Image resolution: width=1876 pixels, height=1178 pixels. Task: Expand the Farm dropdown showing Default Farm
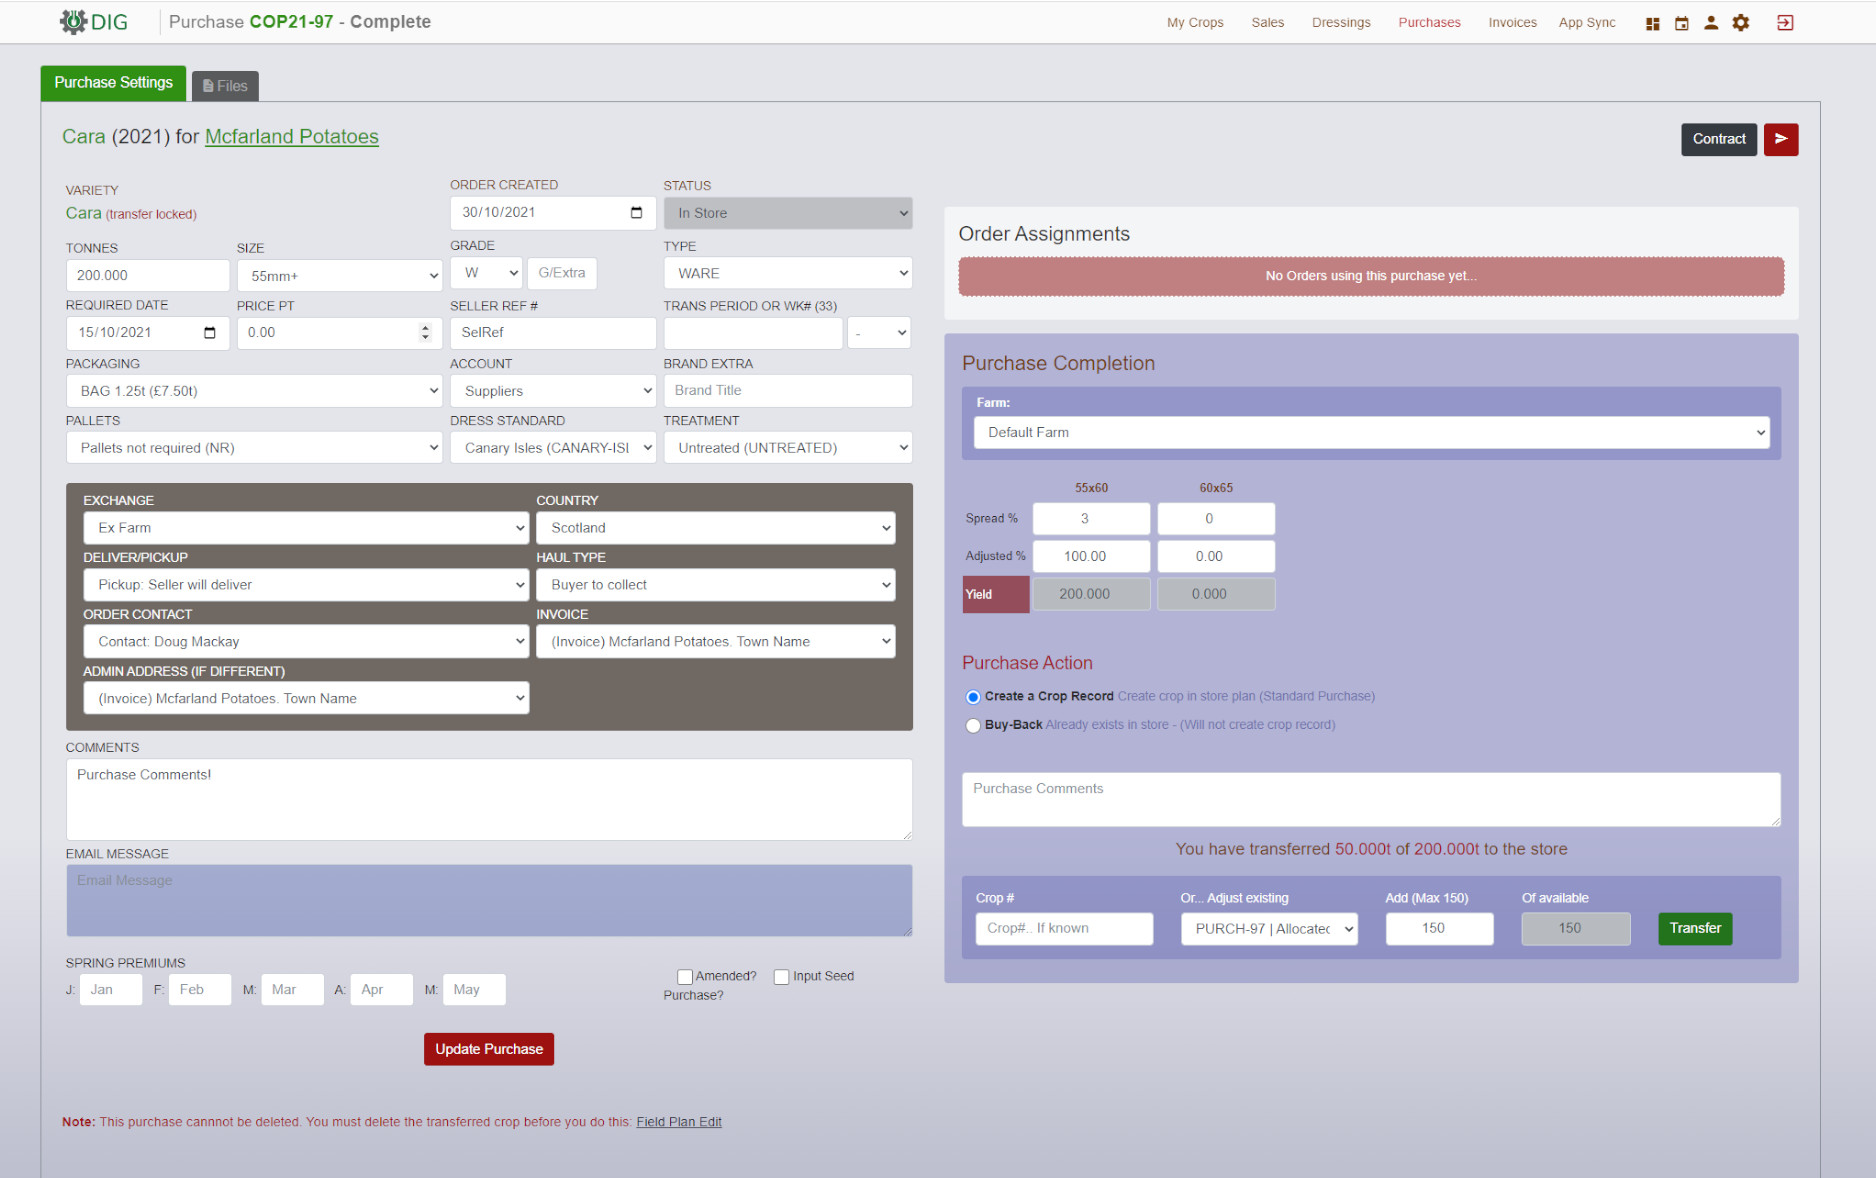tap(1371, 433)
